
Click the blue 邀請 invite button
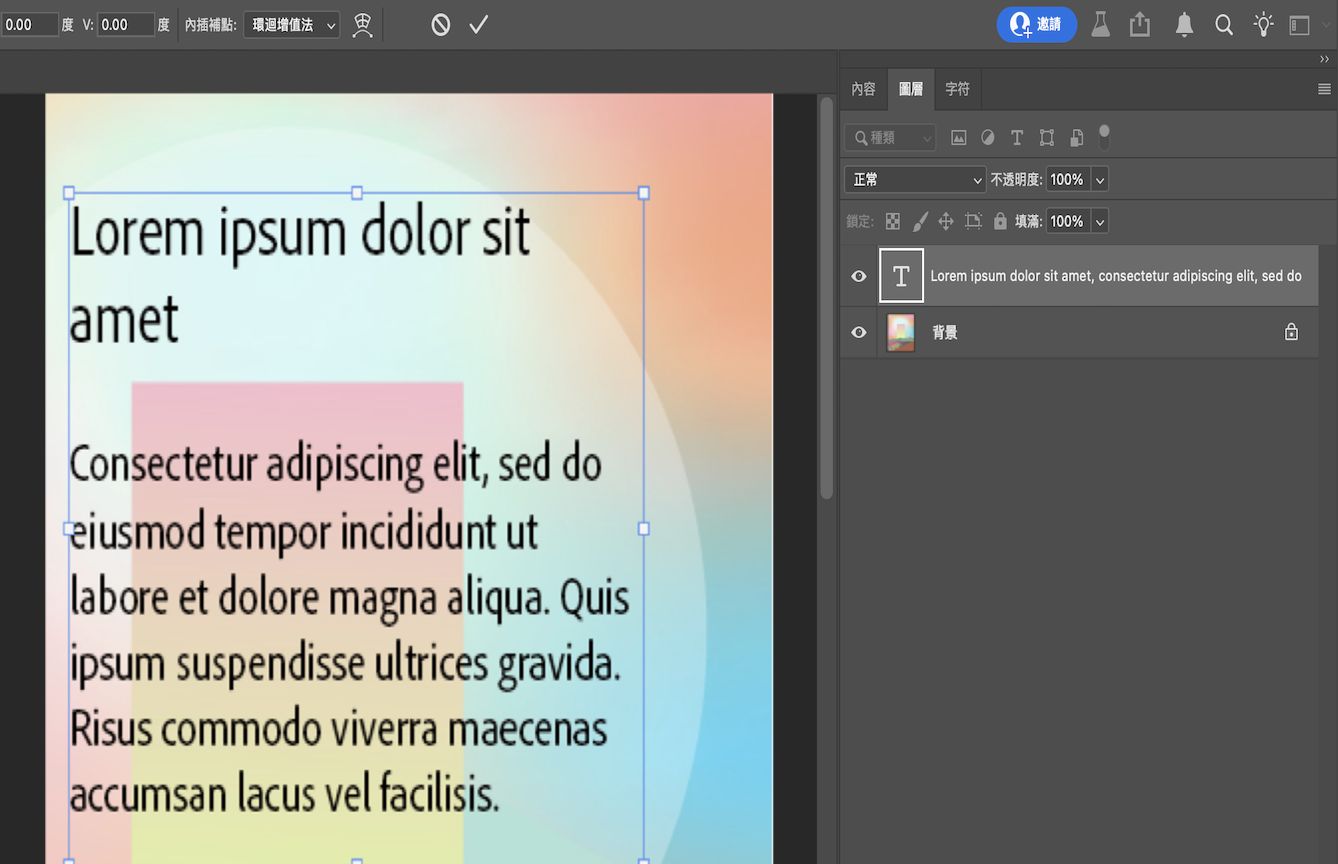pos(1037,24)
